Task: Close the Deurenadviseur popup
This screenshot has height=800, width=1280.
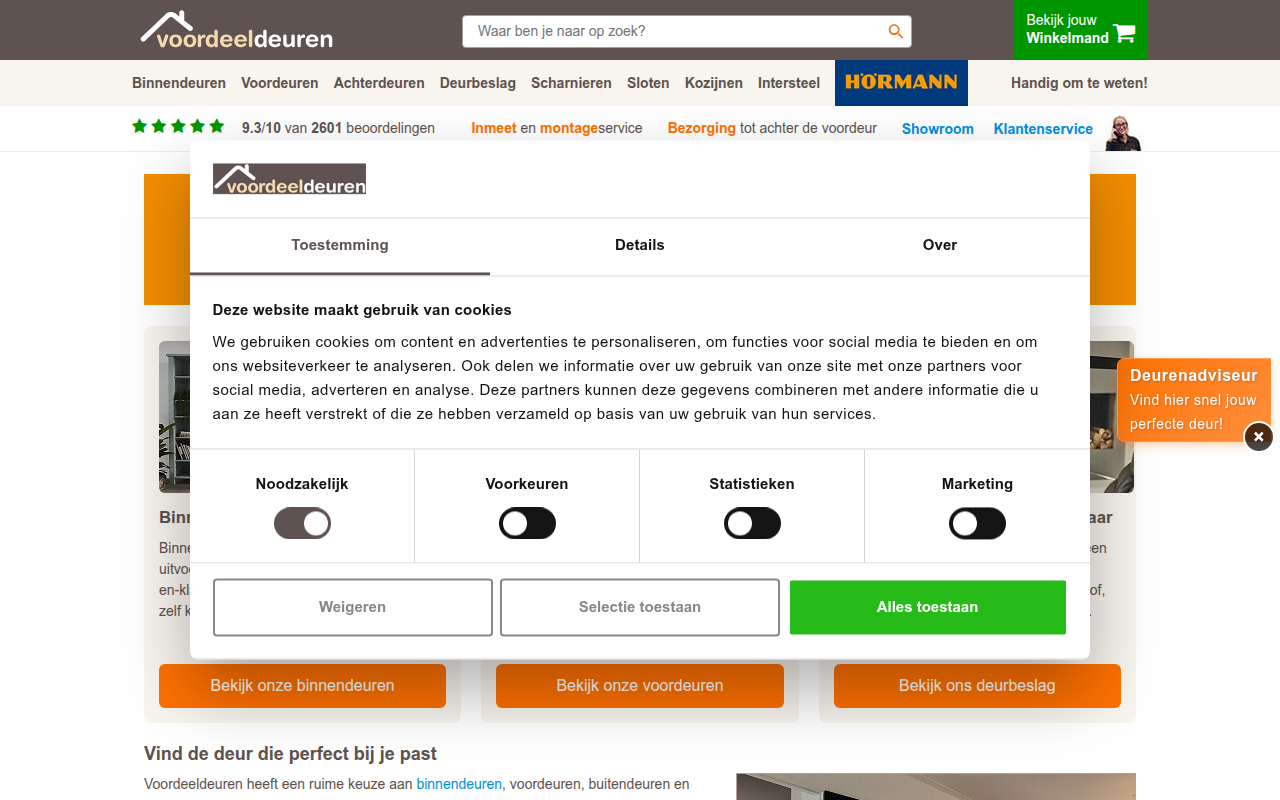Action: pyautogui.click(x=1258, y=437)
